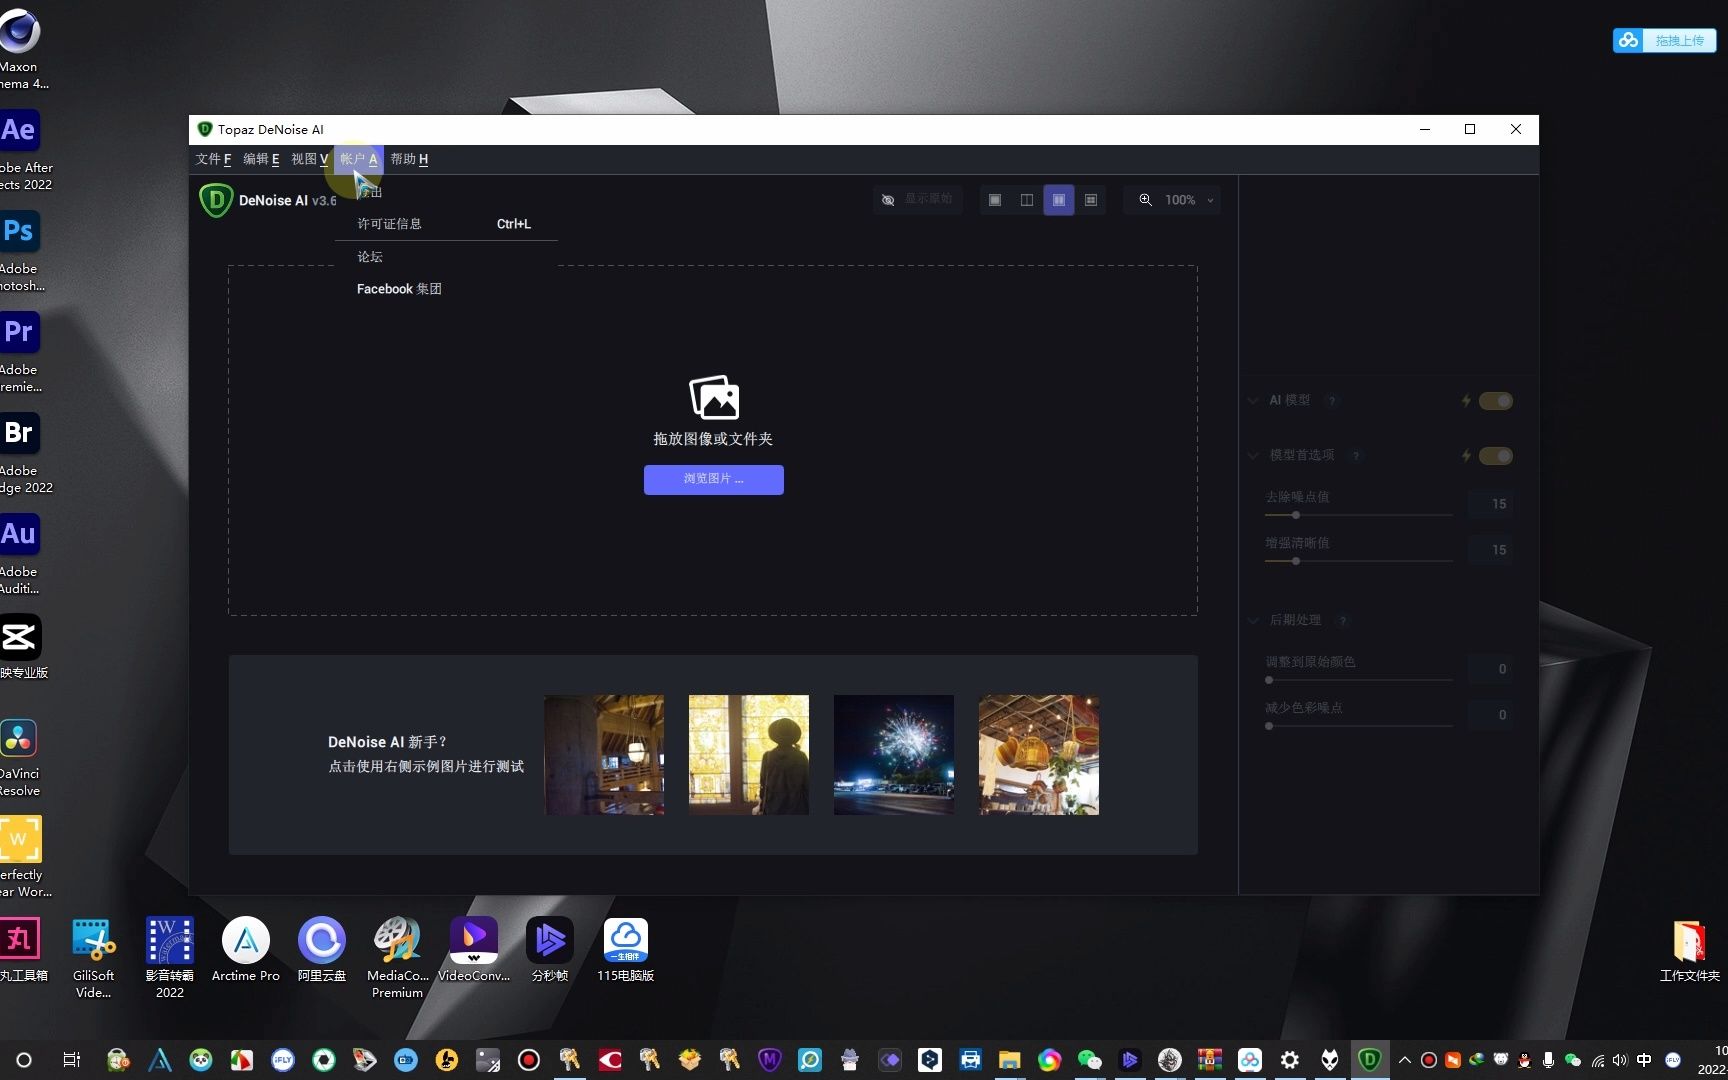
Task: Load the fireworks sample image
Action: [894, 755]
